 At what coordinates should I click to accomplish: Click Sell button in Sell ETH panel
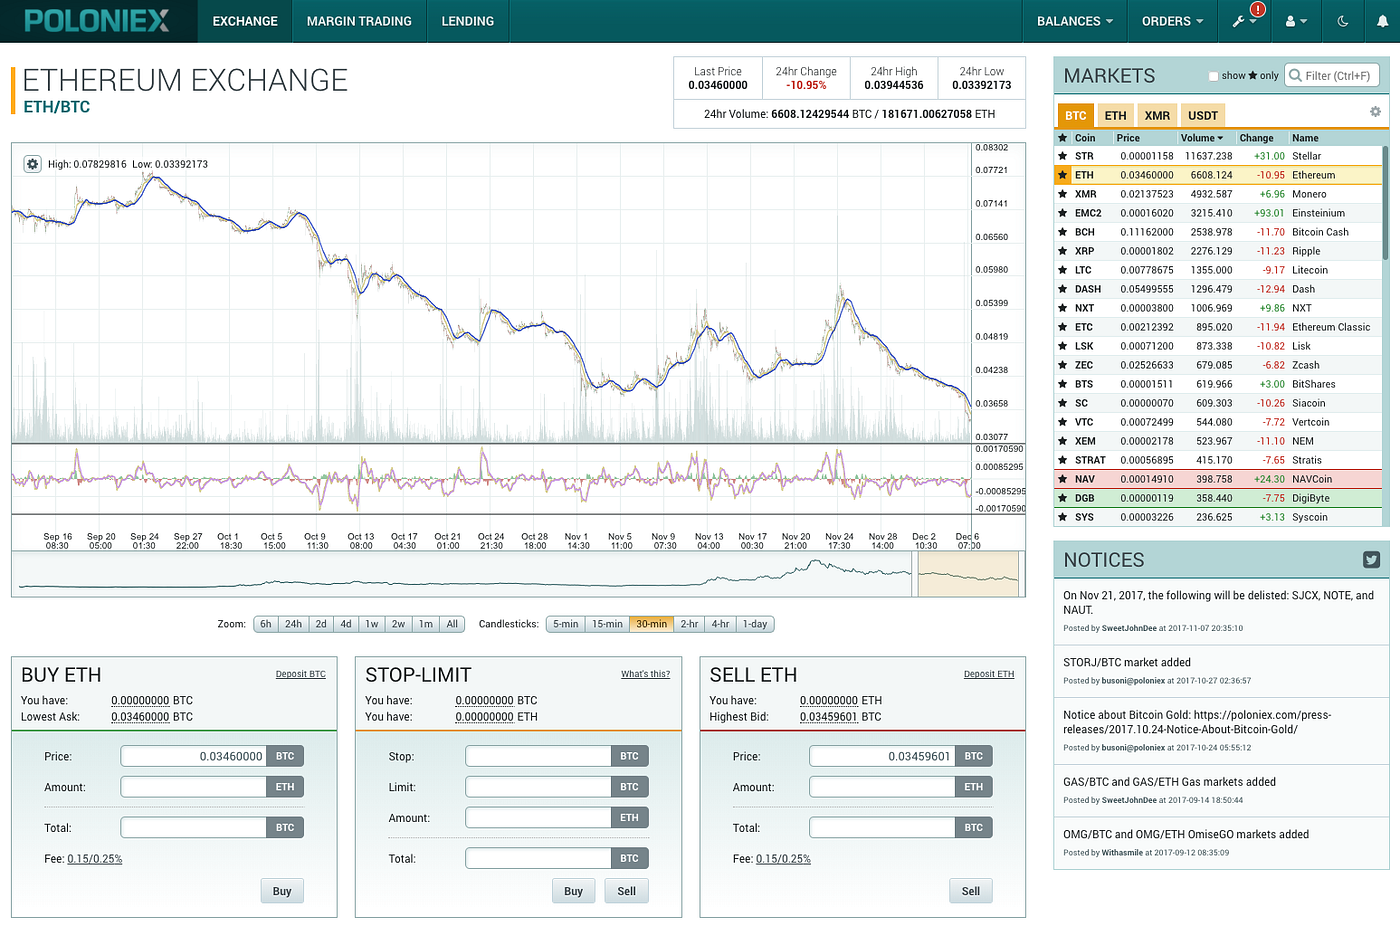(971, 891)
